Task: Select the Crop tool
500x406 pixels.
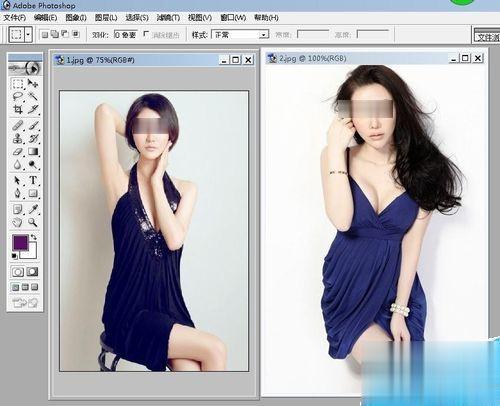Action: point(18,109)
